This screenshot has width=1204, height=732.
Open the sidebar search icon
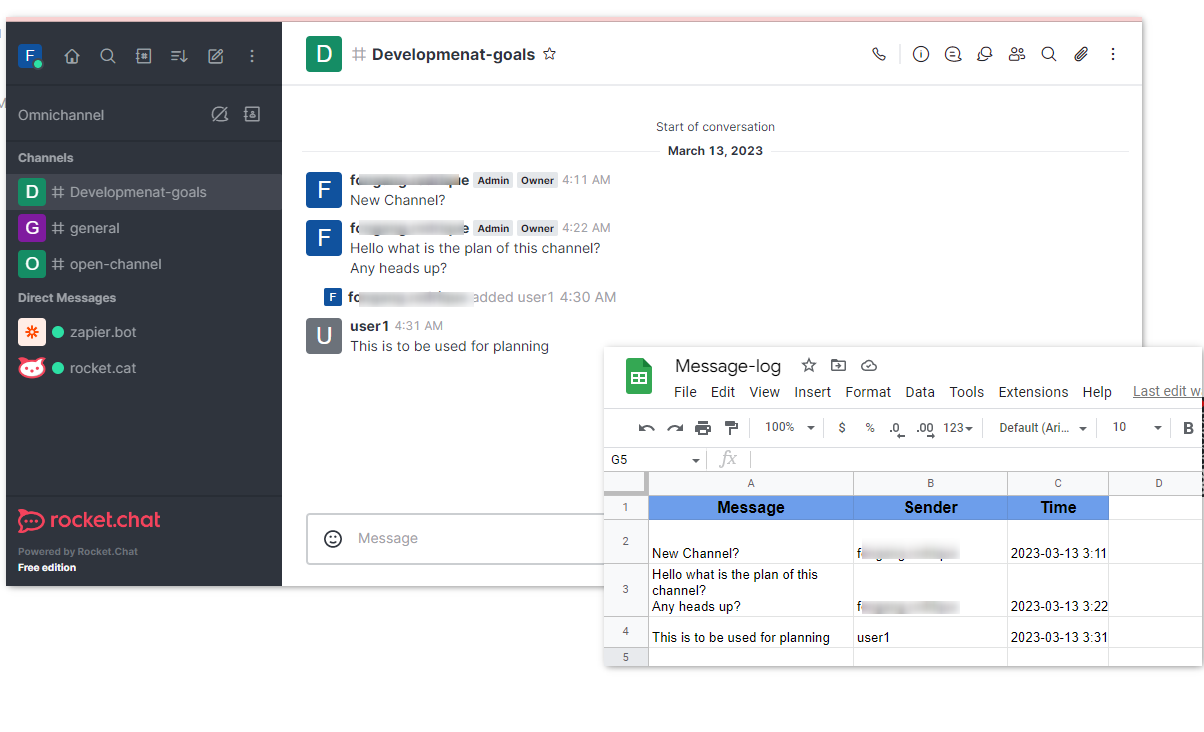pos(108,56)
